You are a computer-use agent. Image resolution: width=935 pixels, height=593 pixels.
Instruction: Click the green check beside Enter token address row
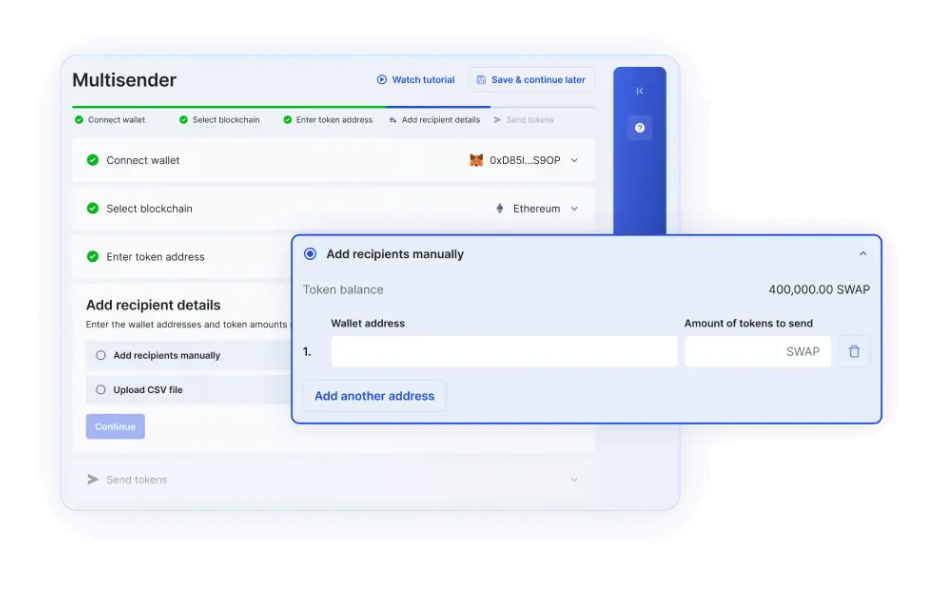[92, 257]
